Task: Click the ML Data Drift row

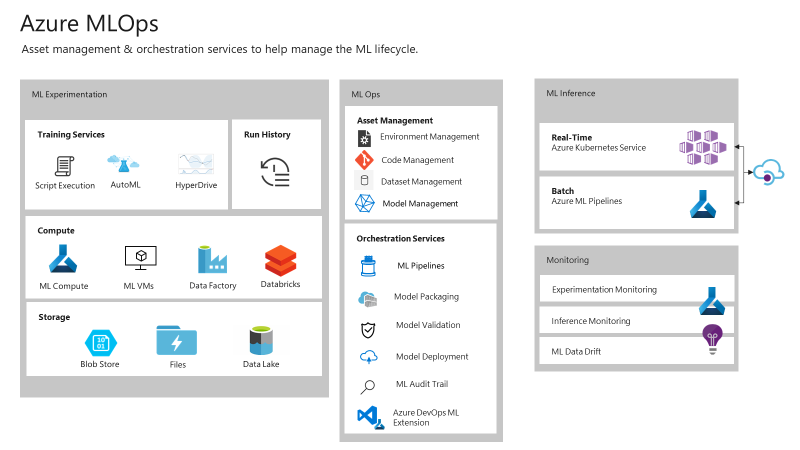Action: 637,351
